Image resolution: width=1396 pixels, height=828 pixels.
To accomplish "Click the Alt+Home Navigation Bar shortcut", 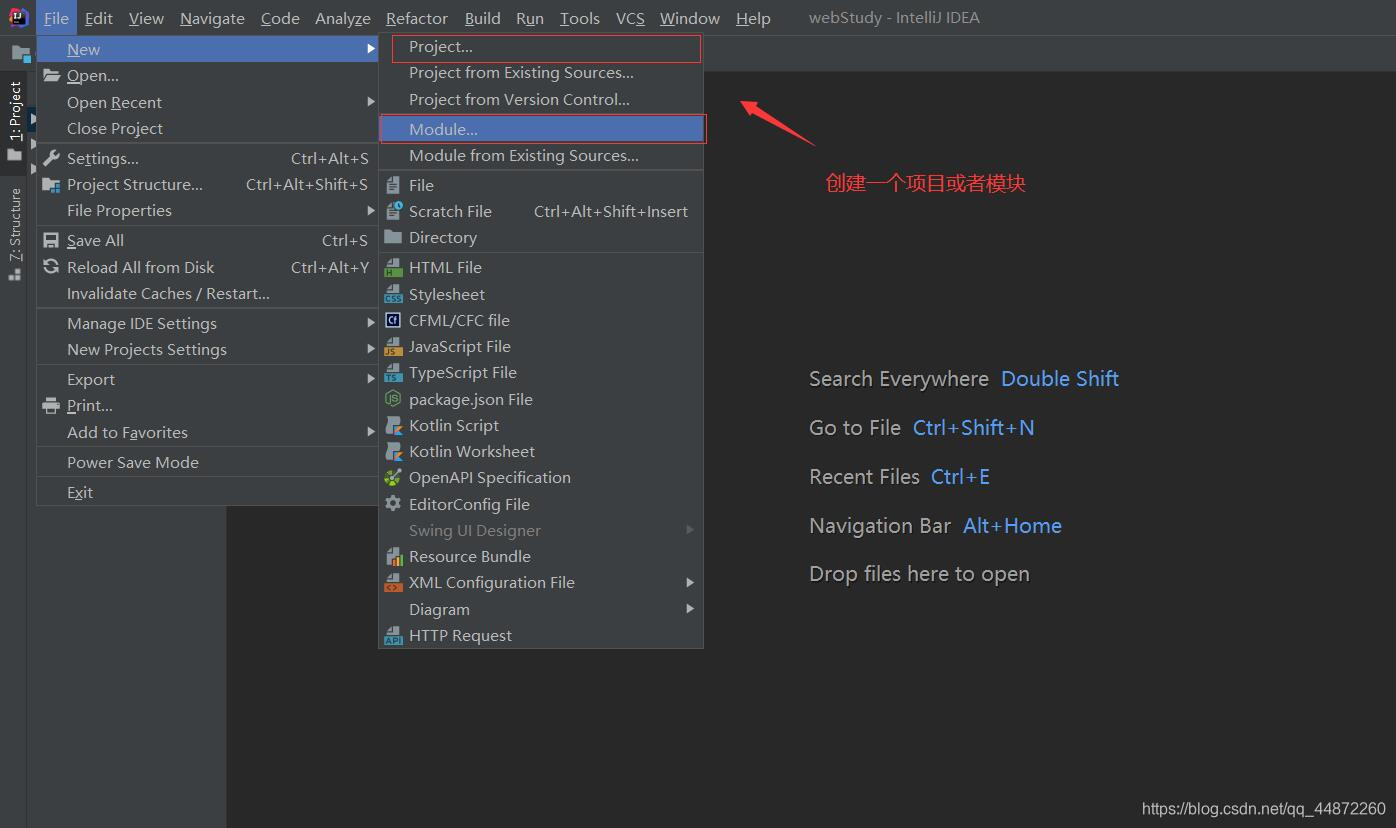I will (1012, 526).
